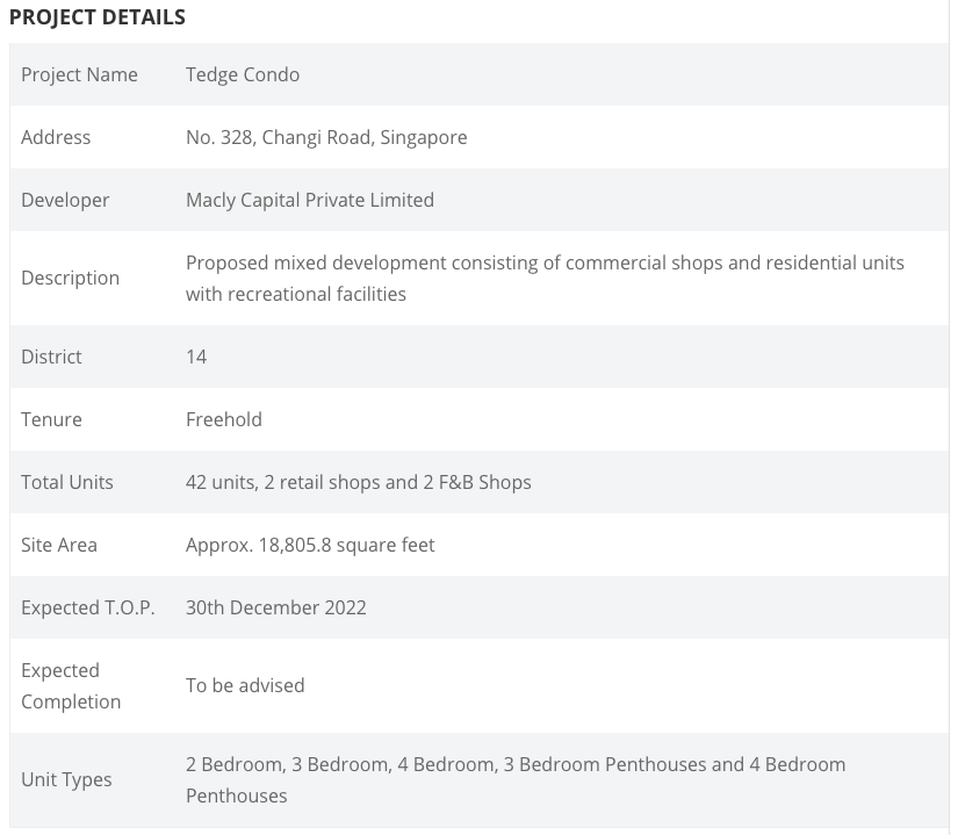This screenshot has width=958, height=835.
Task: Select the Total Units label
Action: pyautogui.click(x=67, y=483)
